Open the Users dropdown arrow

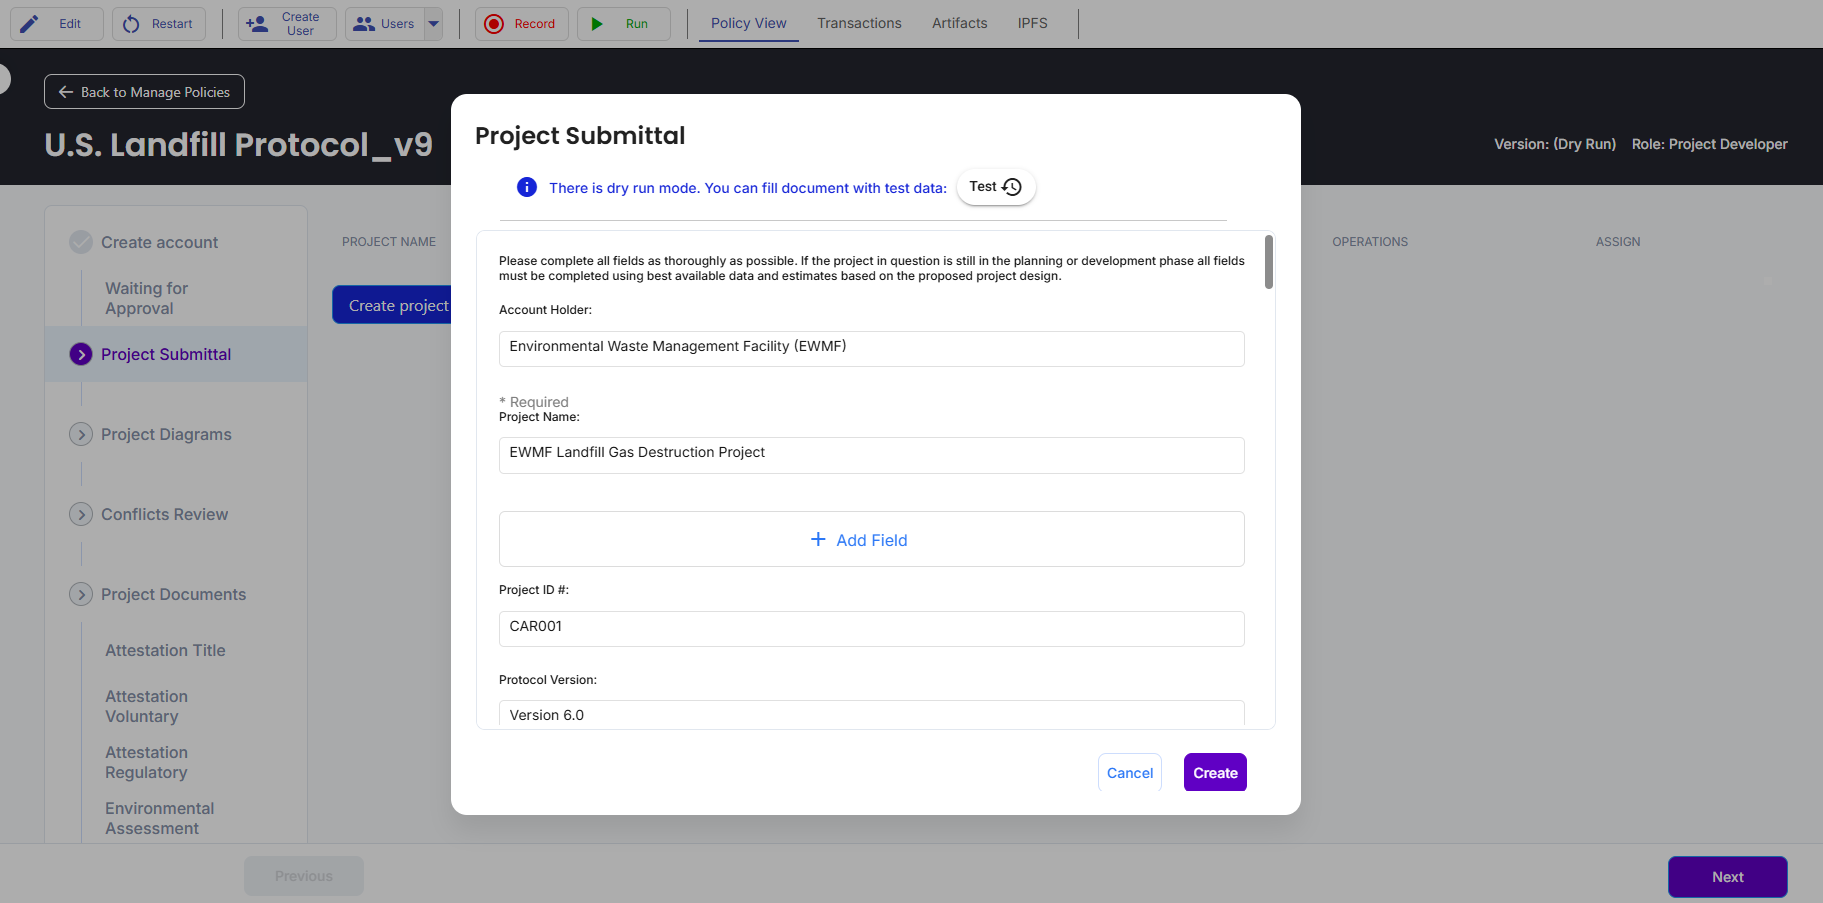click(433, 24)
